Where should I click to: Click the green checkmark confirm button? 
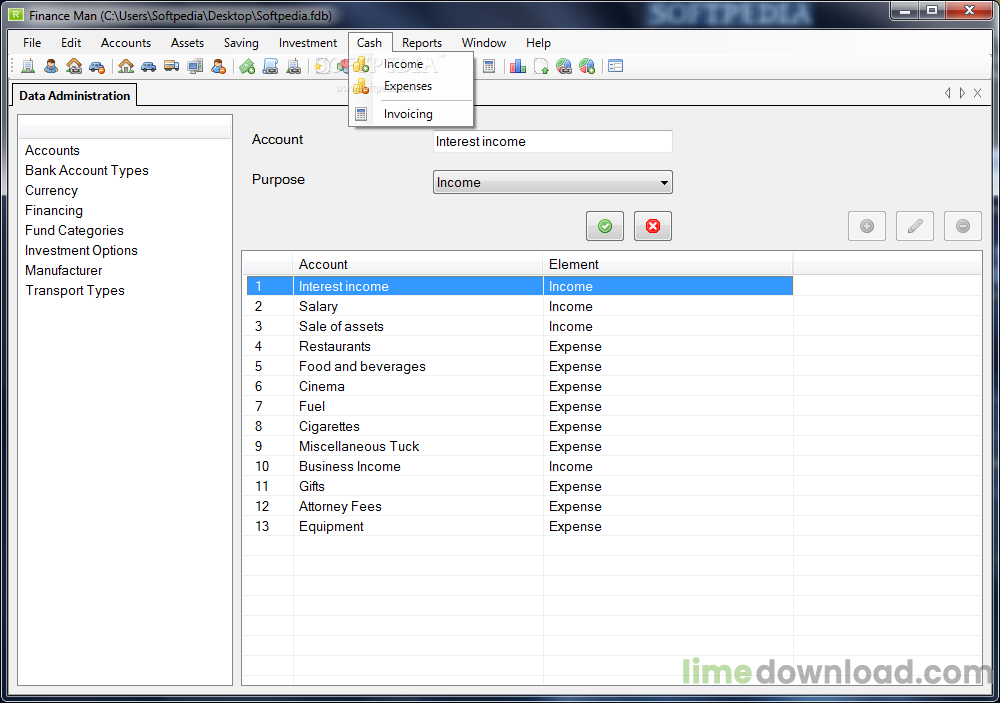pos(605,226)
